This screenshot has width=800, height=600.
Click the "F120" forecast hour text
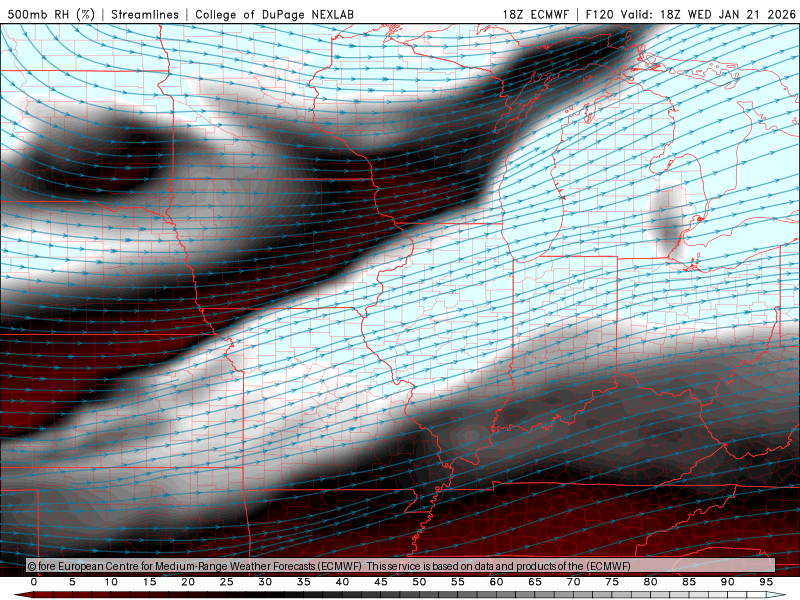[599, 14]
